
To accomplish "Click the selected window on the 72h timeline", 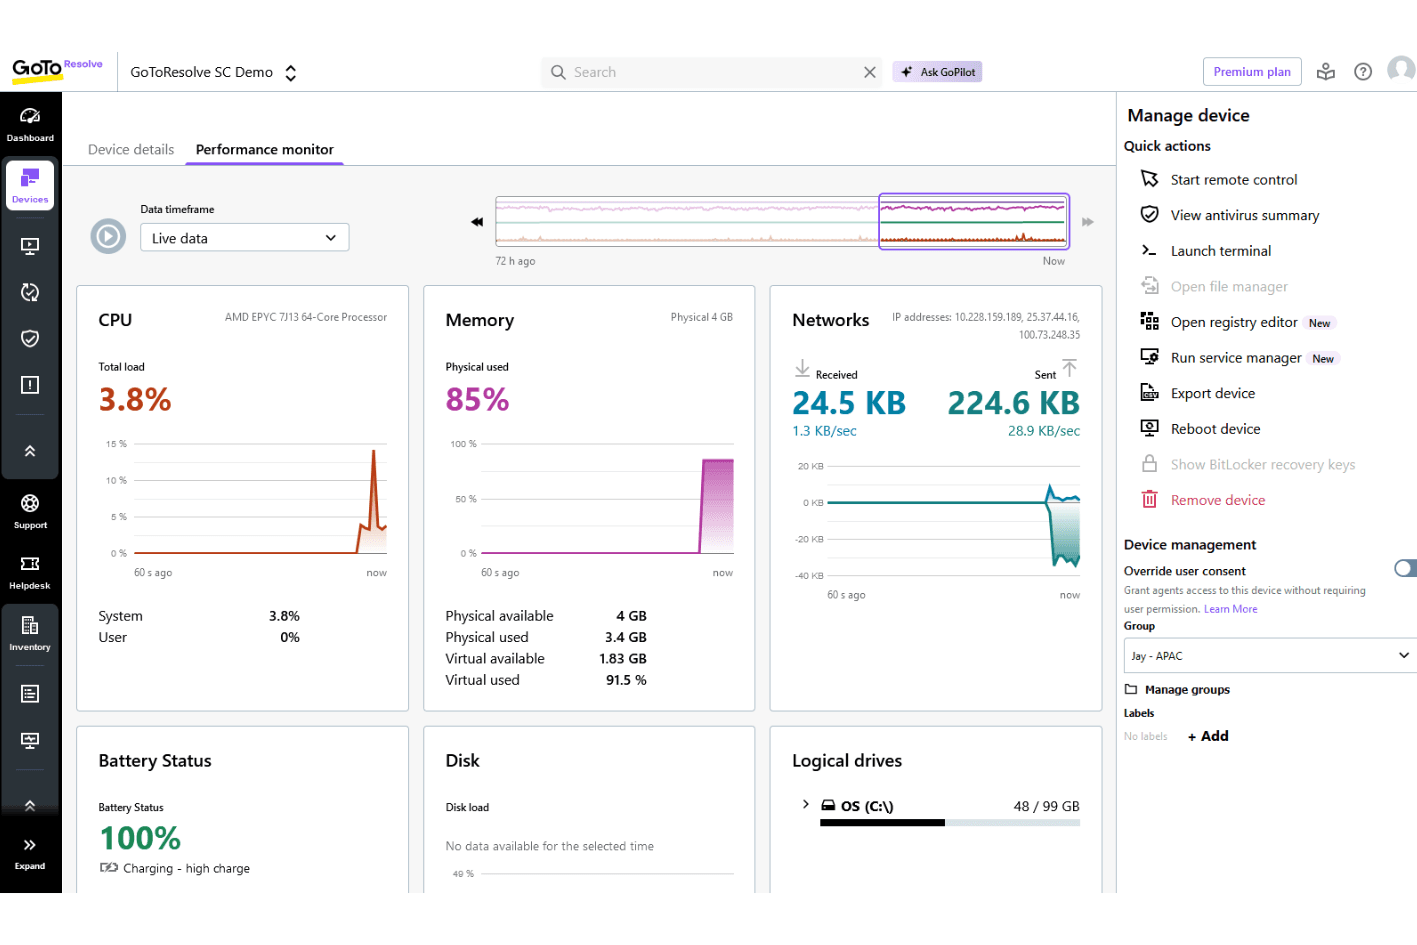I will (974, 221).
